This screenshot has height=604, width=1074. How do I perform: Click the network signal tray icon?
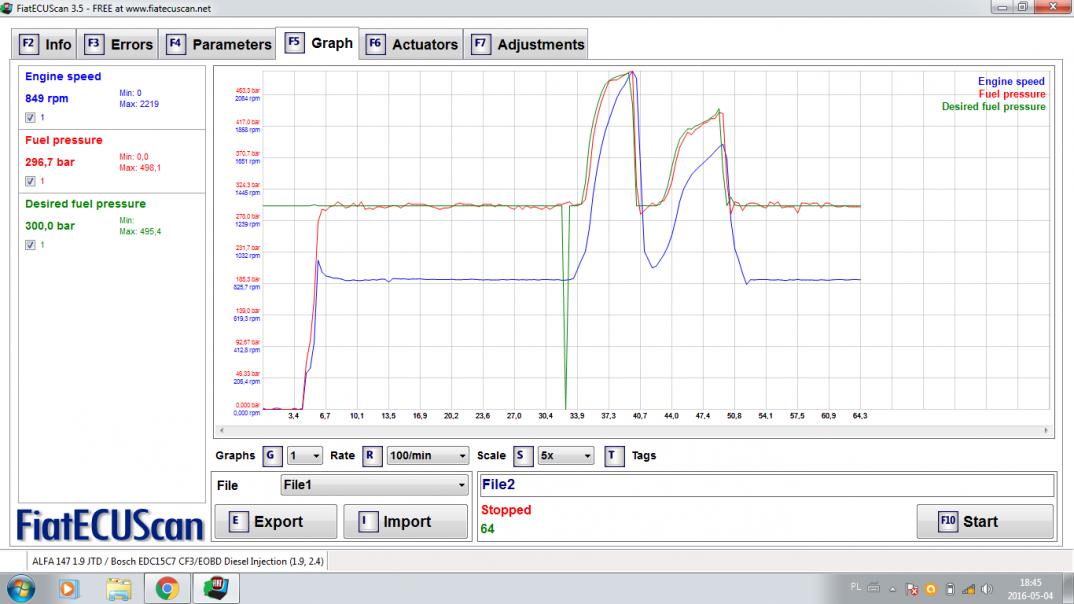pos(969,589)
